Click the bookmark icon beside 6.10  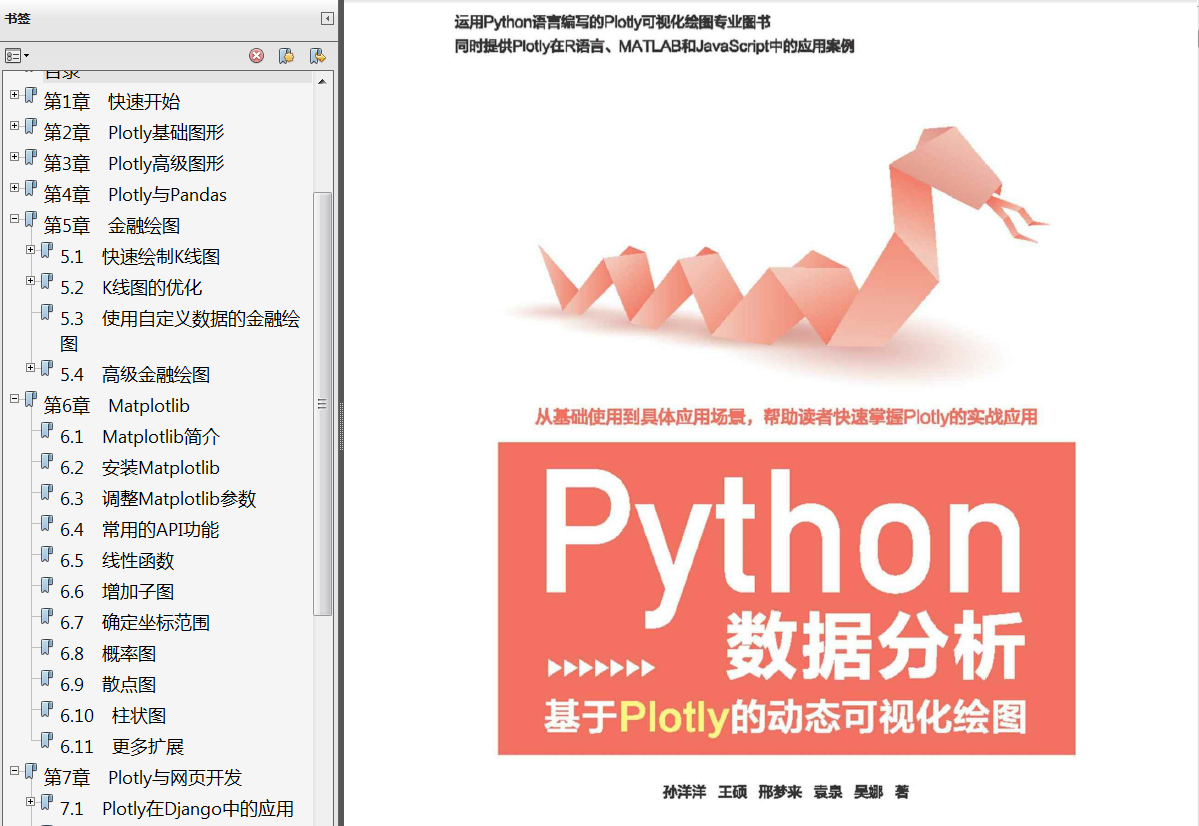coord(47,709)
